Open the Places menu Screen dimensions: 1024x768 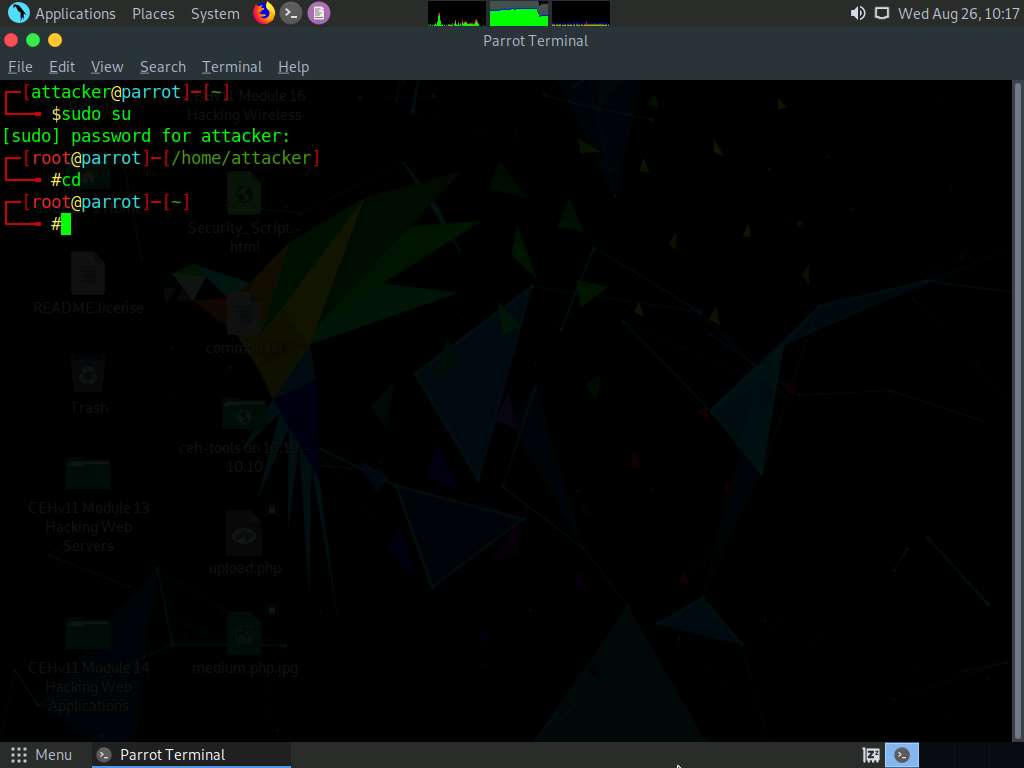[153, 13]
